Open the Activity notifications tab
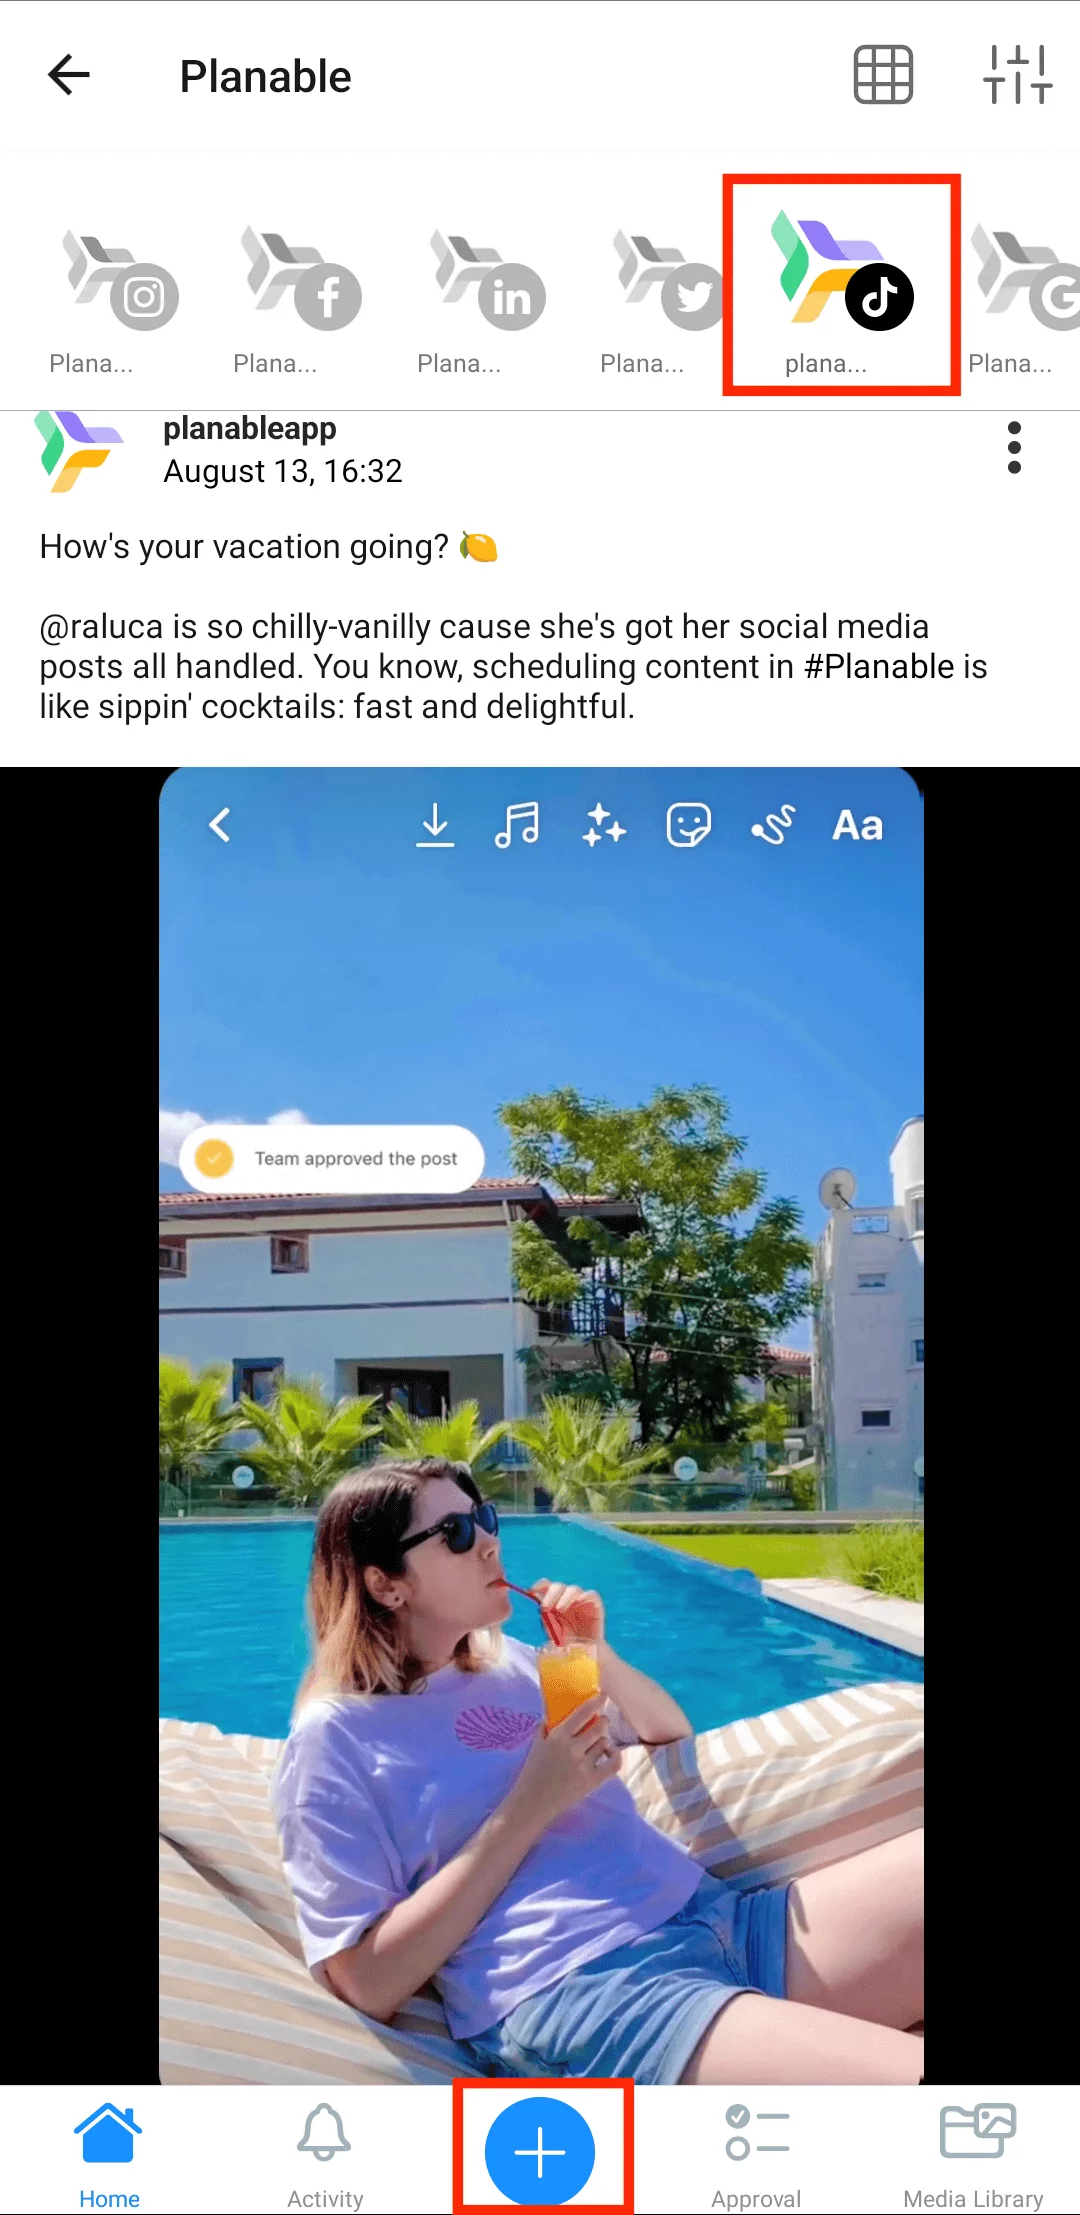Viewport: 1080px width, 2215px height. click(325, 2155)
